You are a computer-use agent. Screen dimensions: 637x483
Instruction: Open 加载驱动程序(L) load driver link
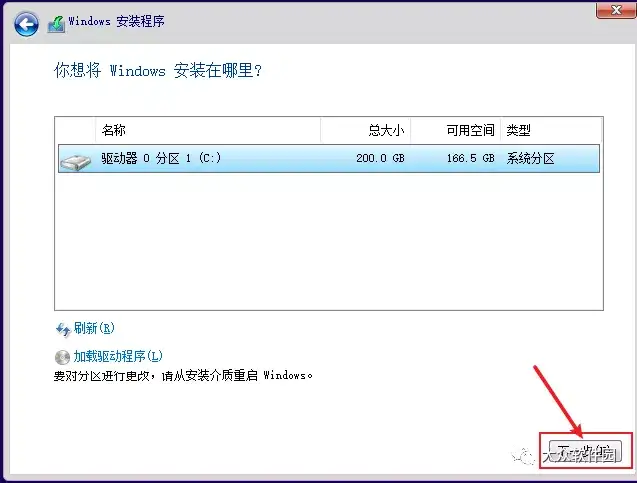(x=118, y=356)
